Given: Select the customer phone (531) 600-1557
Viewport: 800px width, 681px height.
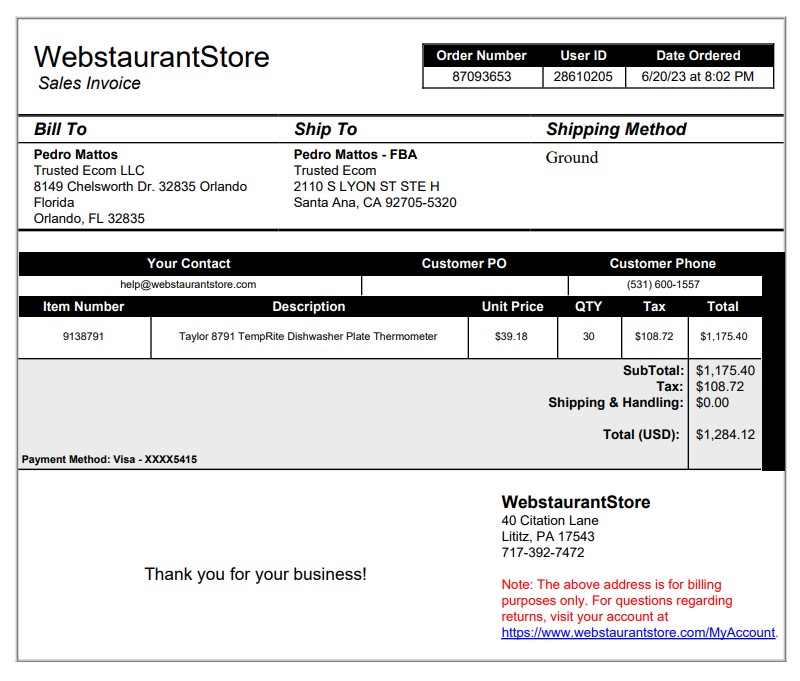Looking at the screenshot, I should pyautogui.click(x=663, y=285).
